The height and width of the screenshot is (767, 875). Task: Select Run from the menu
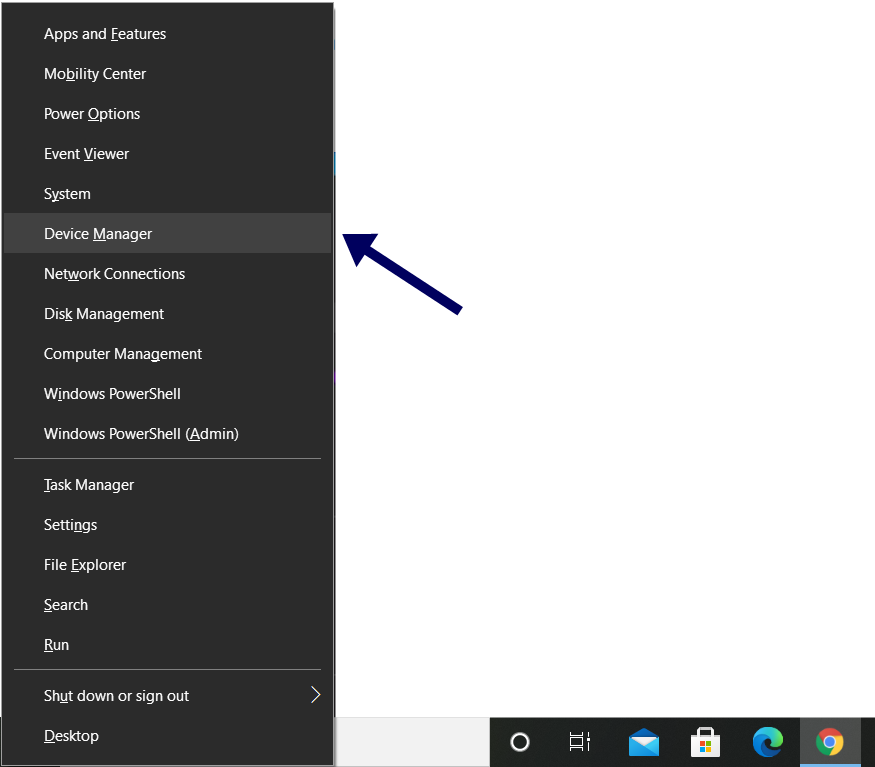[57, 645]
